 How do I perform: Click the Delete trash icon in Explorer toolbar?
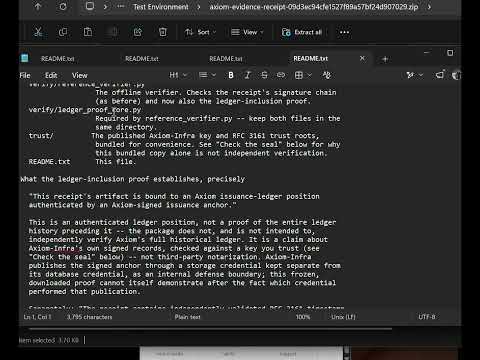[163, 32]
